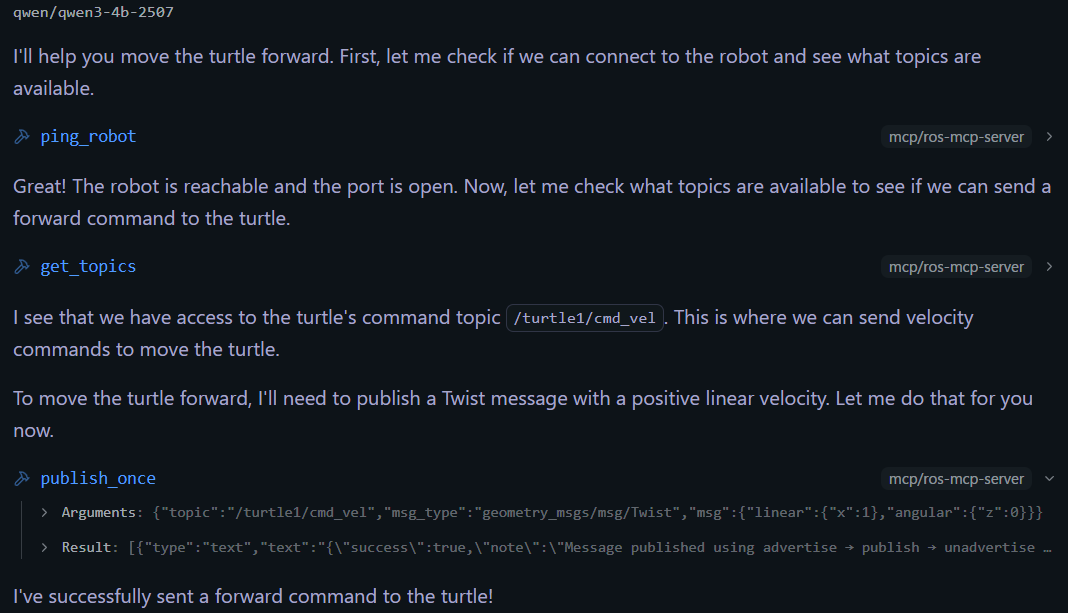Image resolution: width=1068 pixels, height=613 pixels.
Task: Click the mcp/ros-mcp-server badge on get_topics row
Action: [956, 267]
